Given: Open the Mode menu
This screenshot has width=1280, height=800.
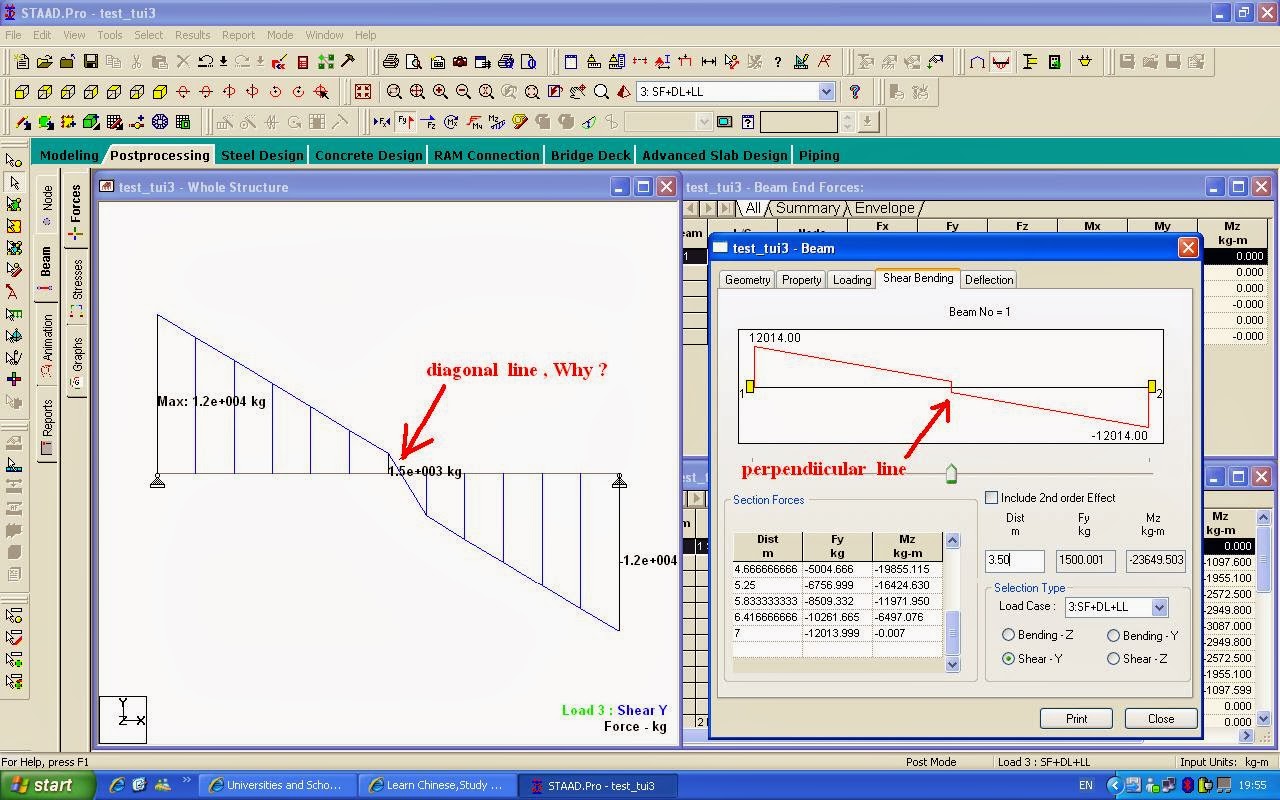Looking at the screenshot, I should pos(280,35).
